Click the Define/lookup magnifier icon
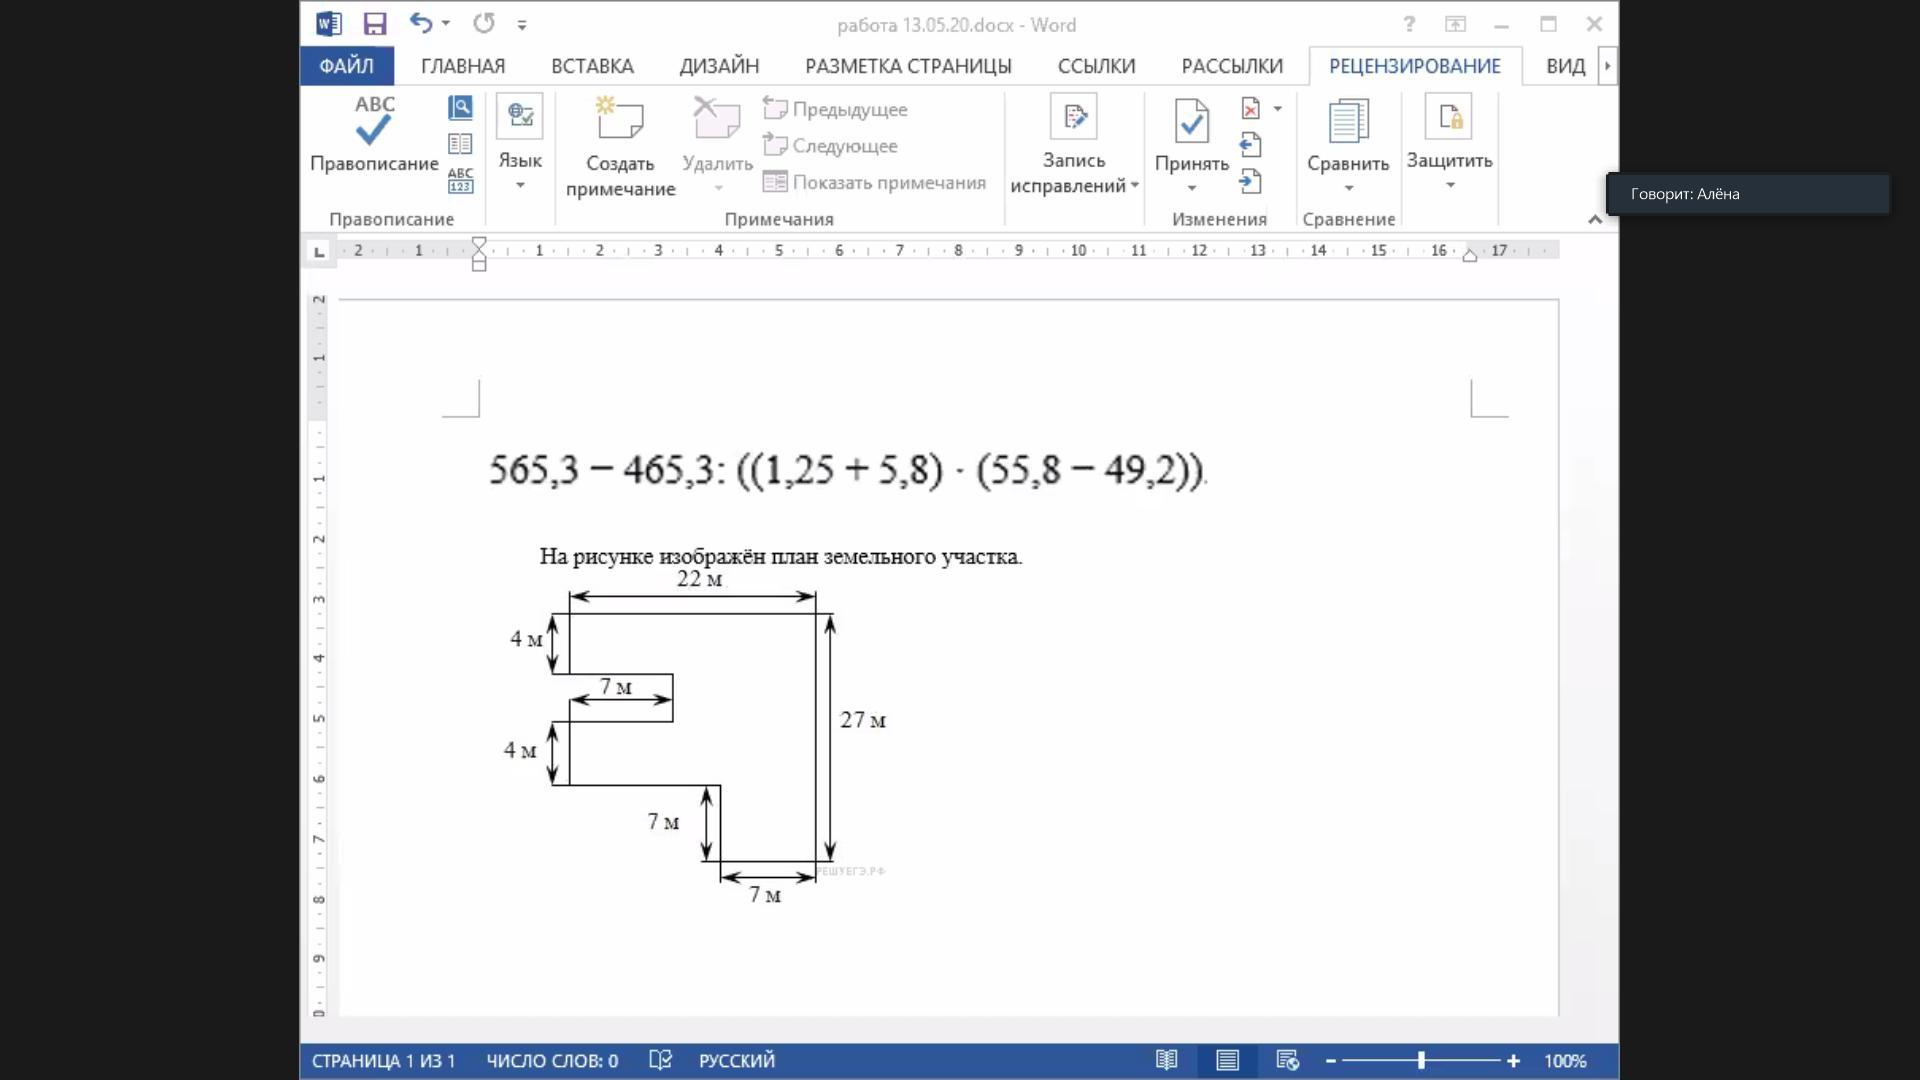The width and height of the screenshot is (1920, 1080). point(460,107)
